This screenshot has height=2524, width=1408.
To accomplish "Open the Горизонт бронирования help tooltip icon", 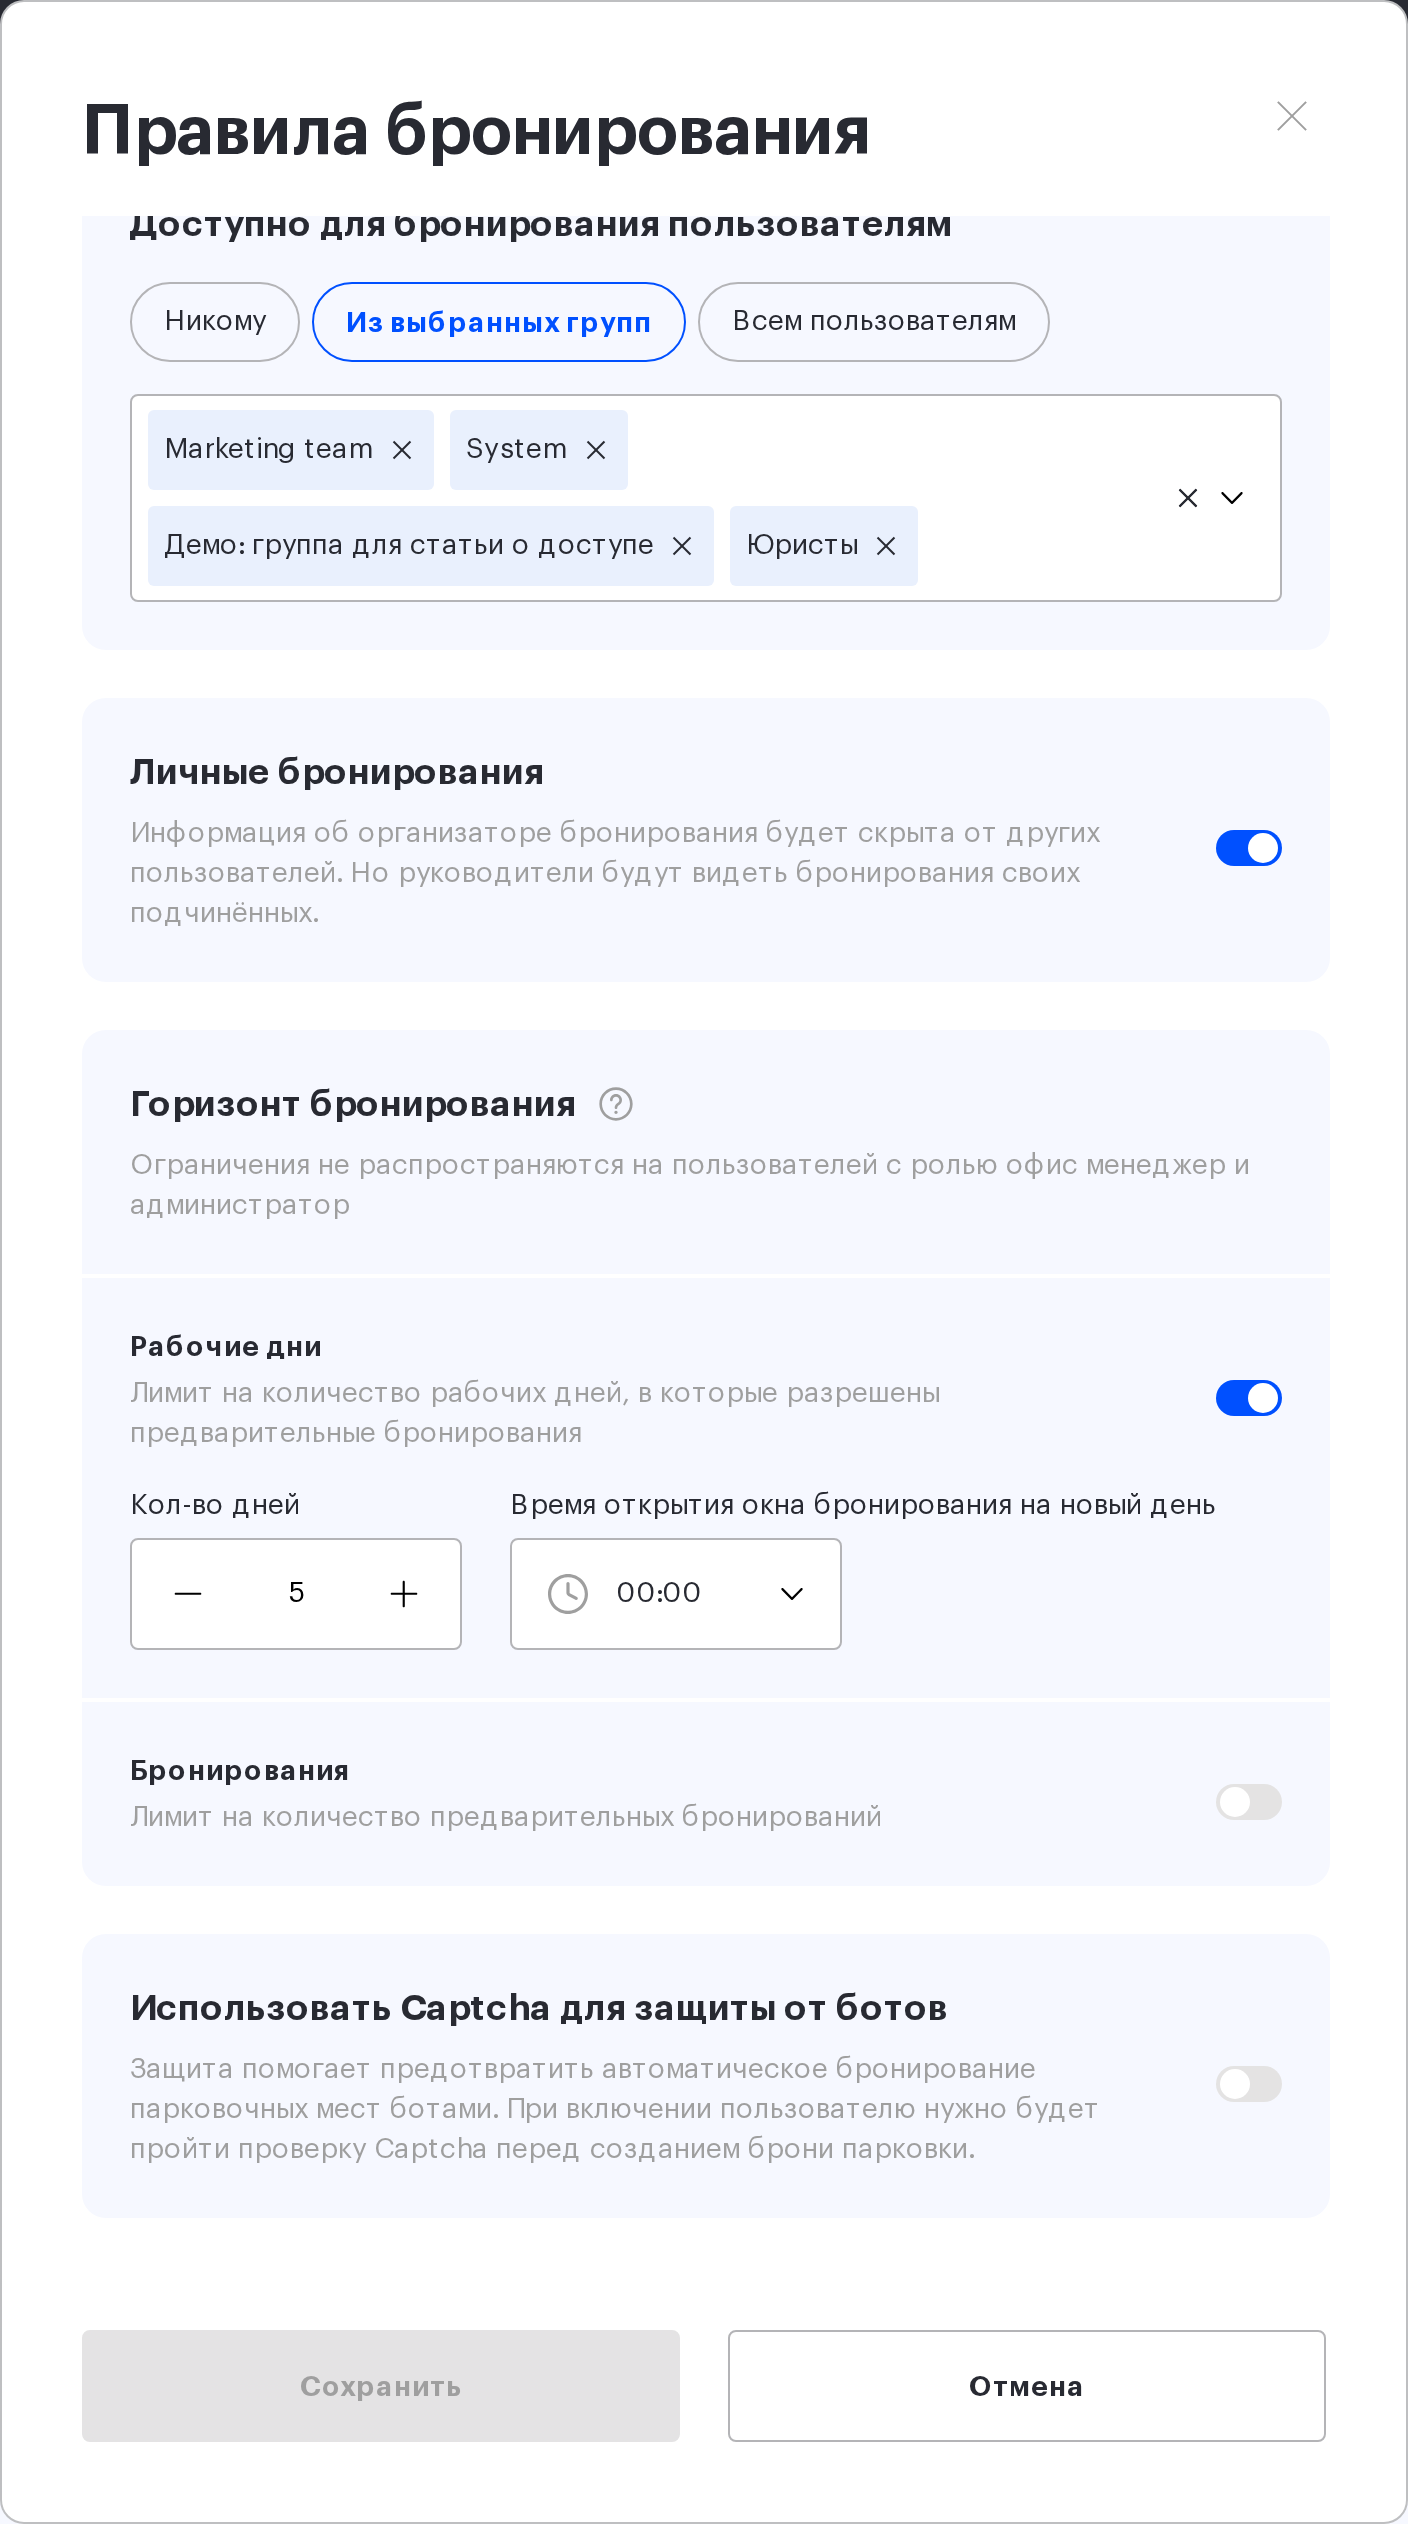I will click(616, 1104).
